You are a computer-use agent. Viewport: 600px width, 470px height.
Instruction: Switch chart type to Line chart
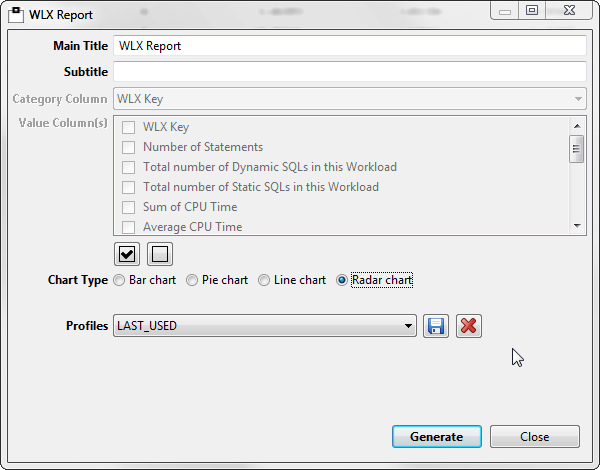[264, 280]
